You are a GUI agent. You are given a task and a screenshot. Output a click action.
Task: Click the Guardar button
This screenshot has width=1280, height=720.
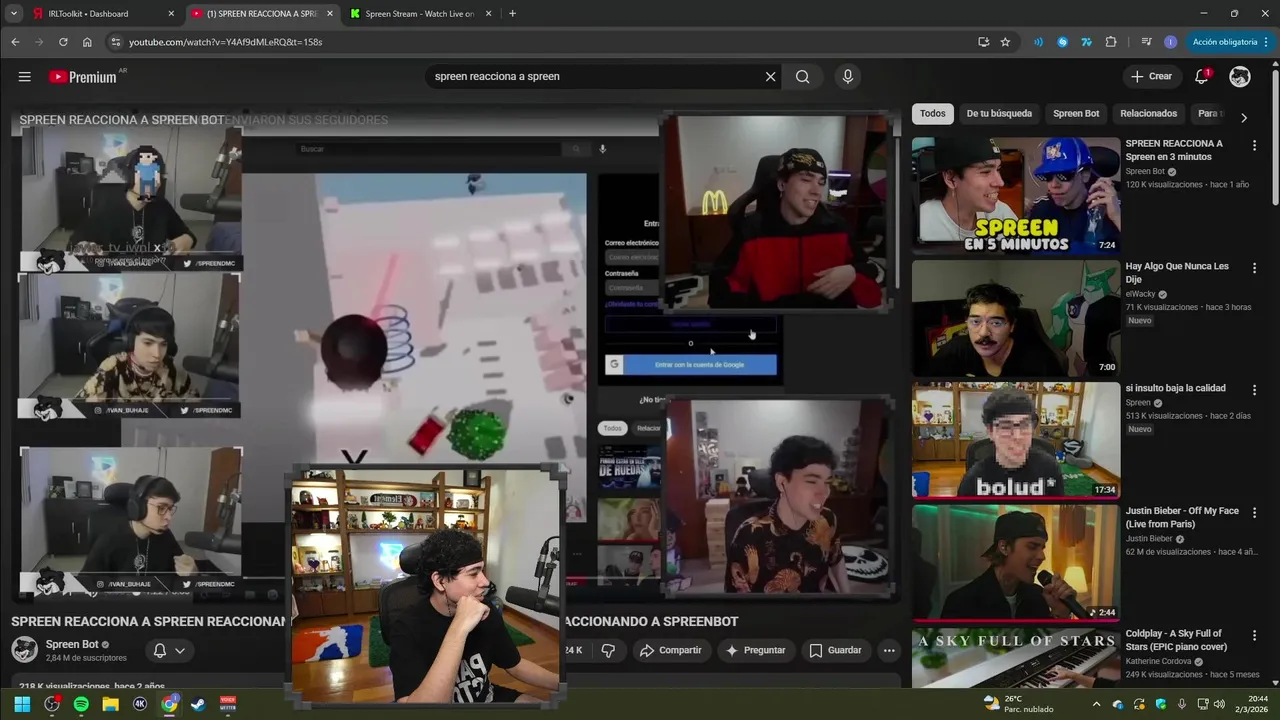[835, 650]
